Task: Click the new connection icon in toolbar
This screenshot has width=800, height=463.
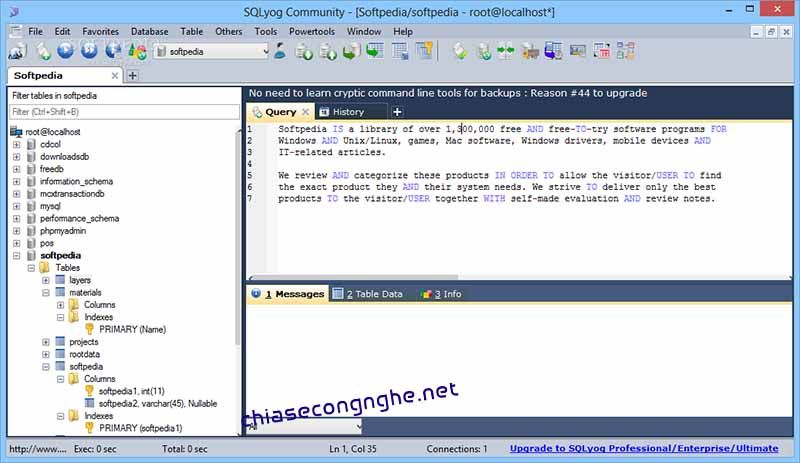Action: point(19,50)
